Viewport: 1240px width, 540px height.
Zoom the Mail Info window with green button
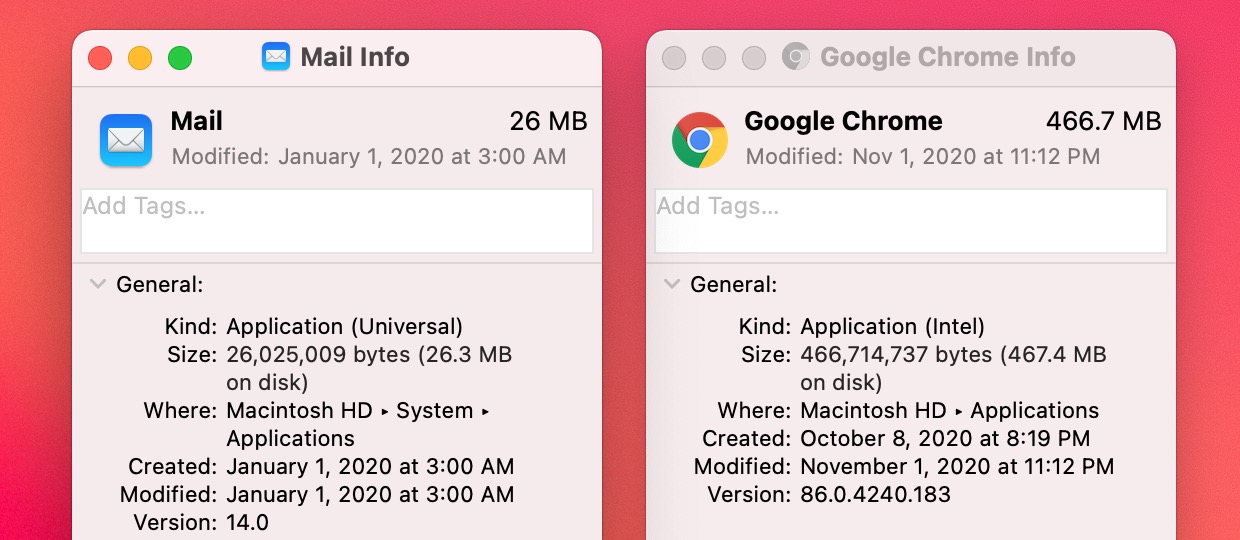point(180,58)
